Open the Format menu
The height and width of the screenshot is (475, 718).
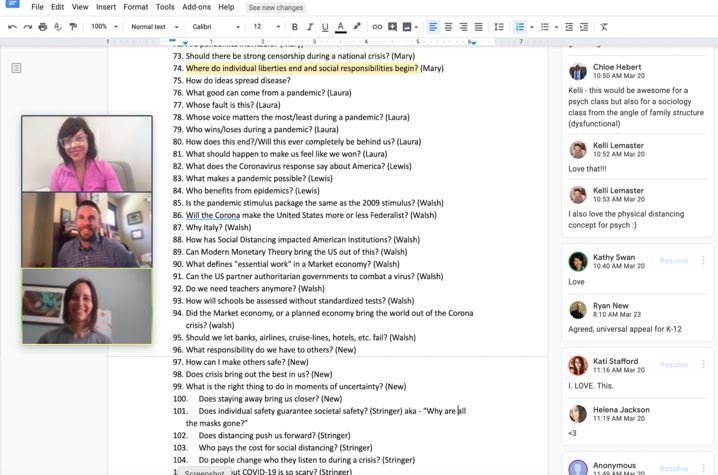coord(136,7)
